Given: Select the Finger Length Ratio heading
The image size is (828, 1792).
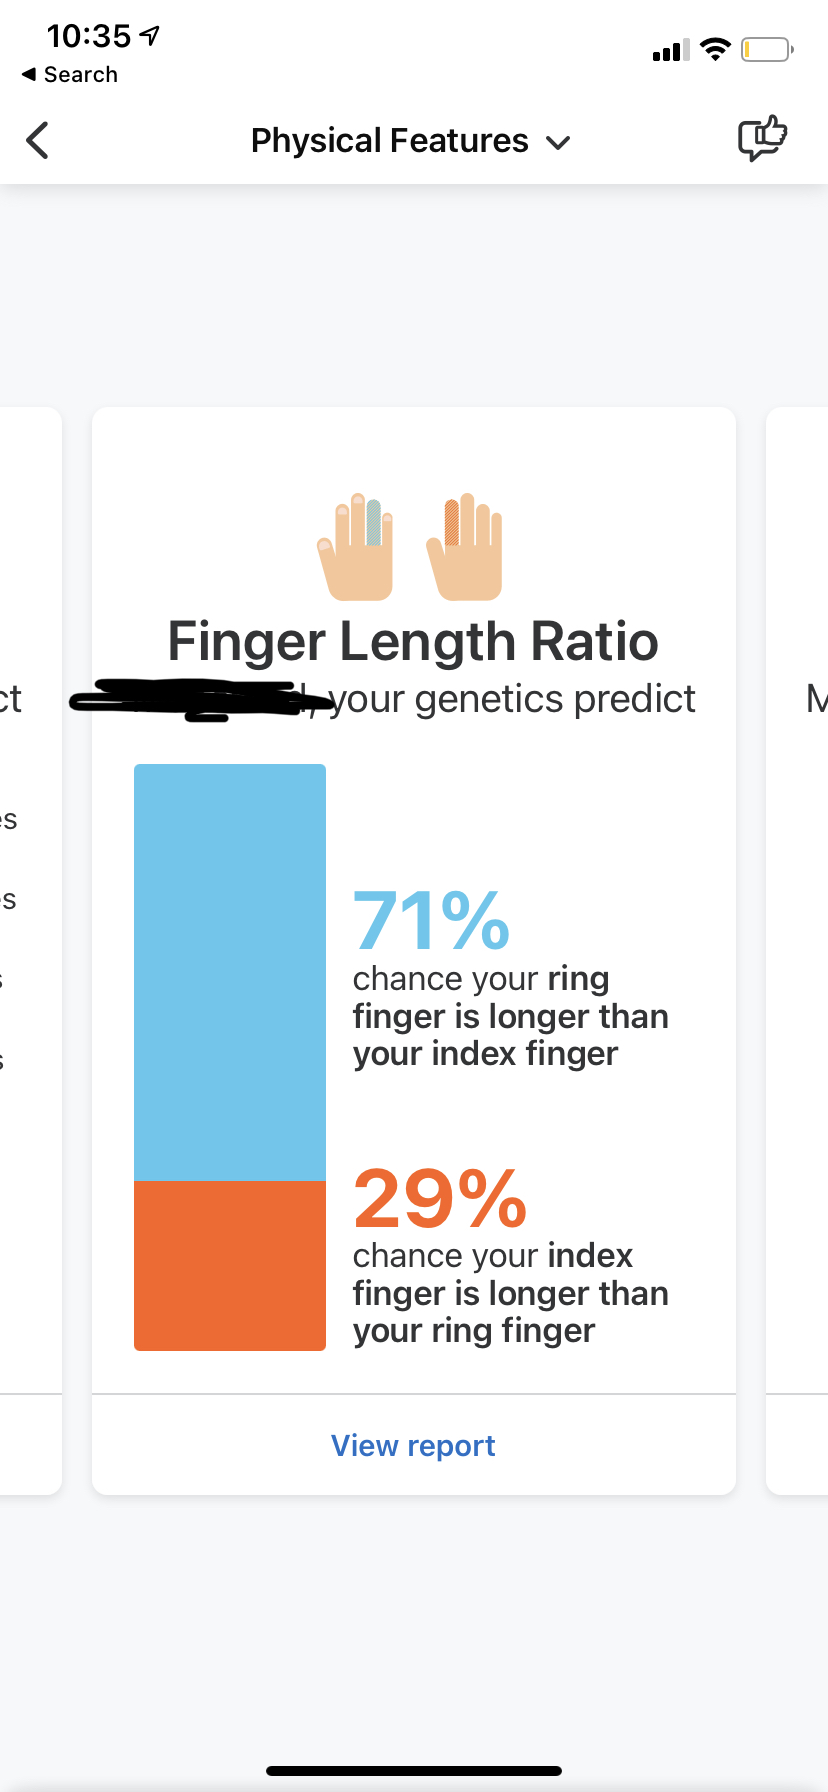Looking at the screenshot, I should coord(413,641).
